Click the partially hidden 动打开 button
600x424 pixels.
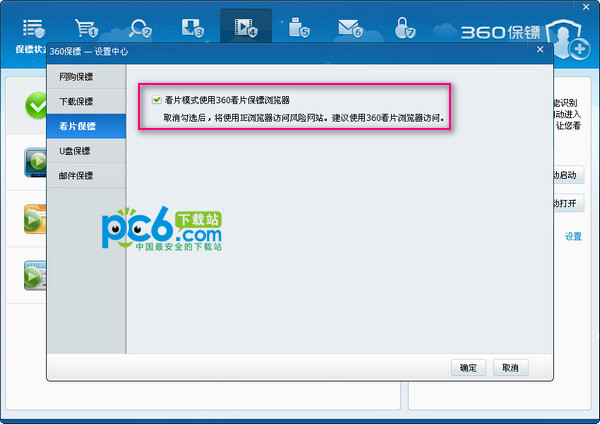[569, 203]
